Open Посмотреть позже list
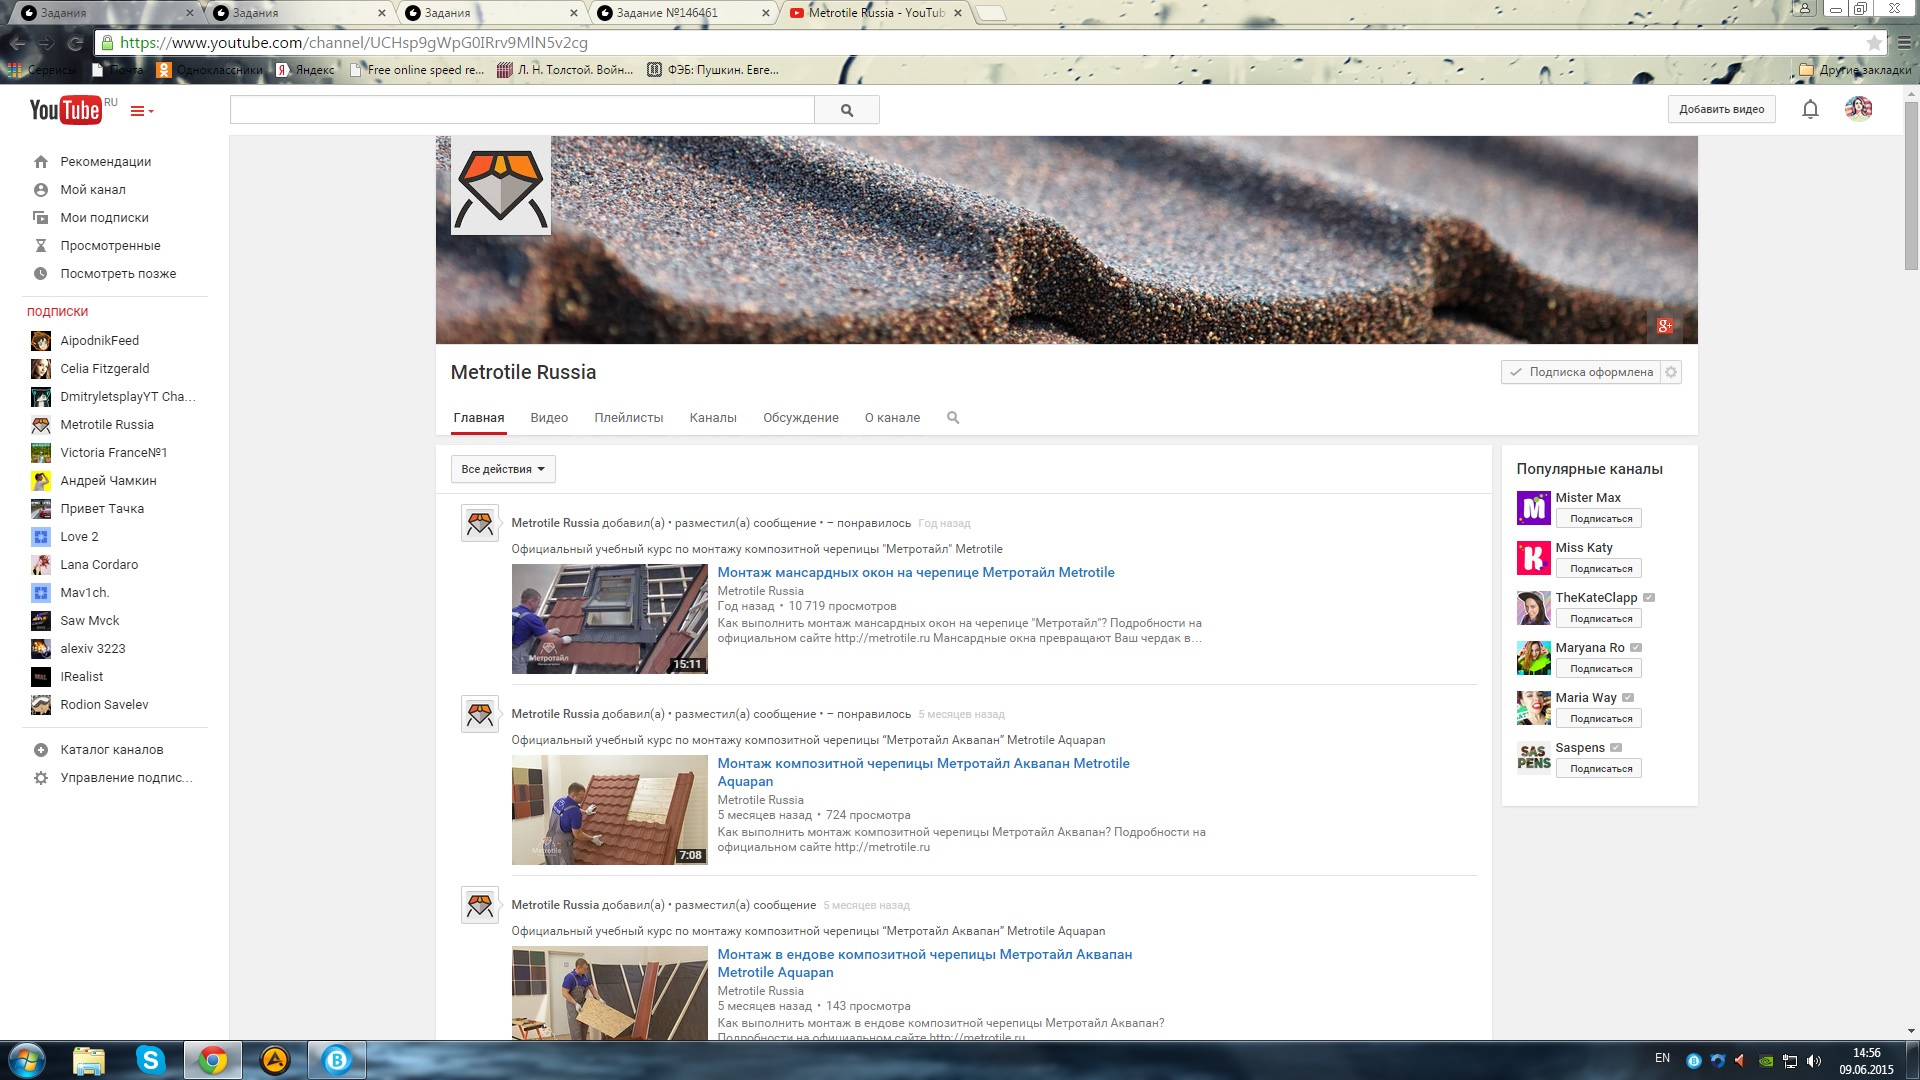The height and width of the screenshot is (1080, 1920). (x=118, y=274)
